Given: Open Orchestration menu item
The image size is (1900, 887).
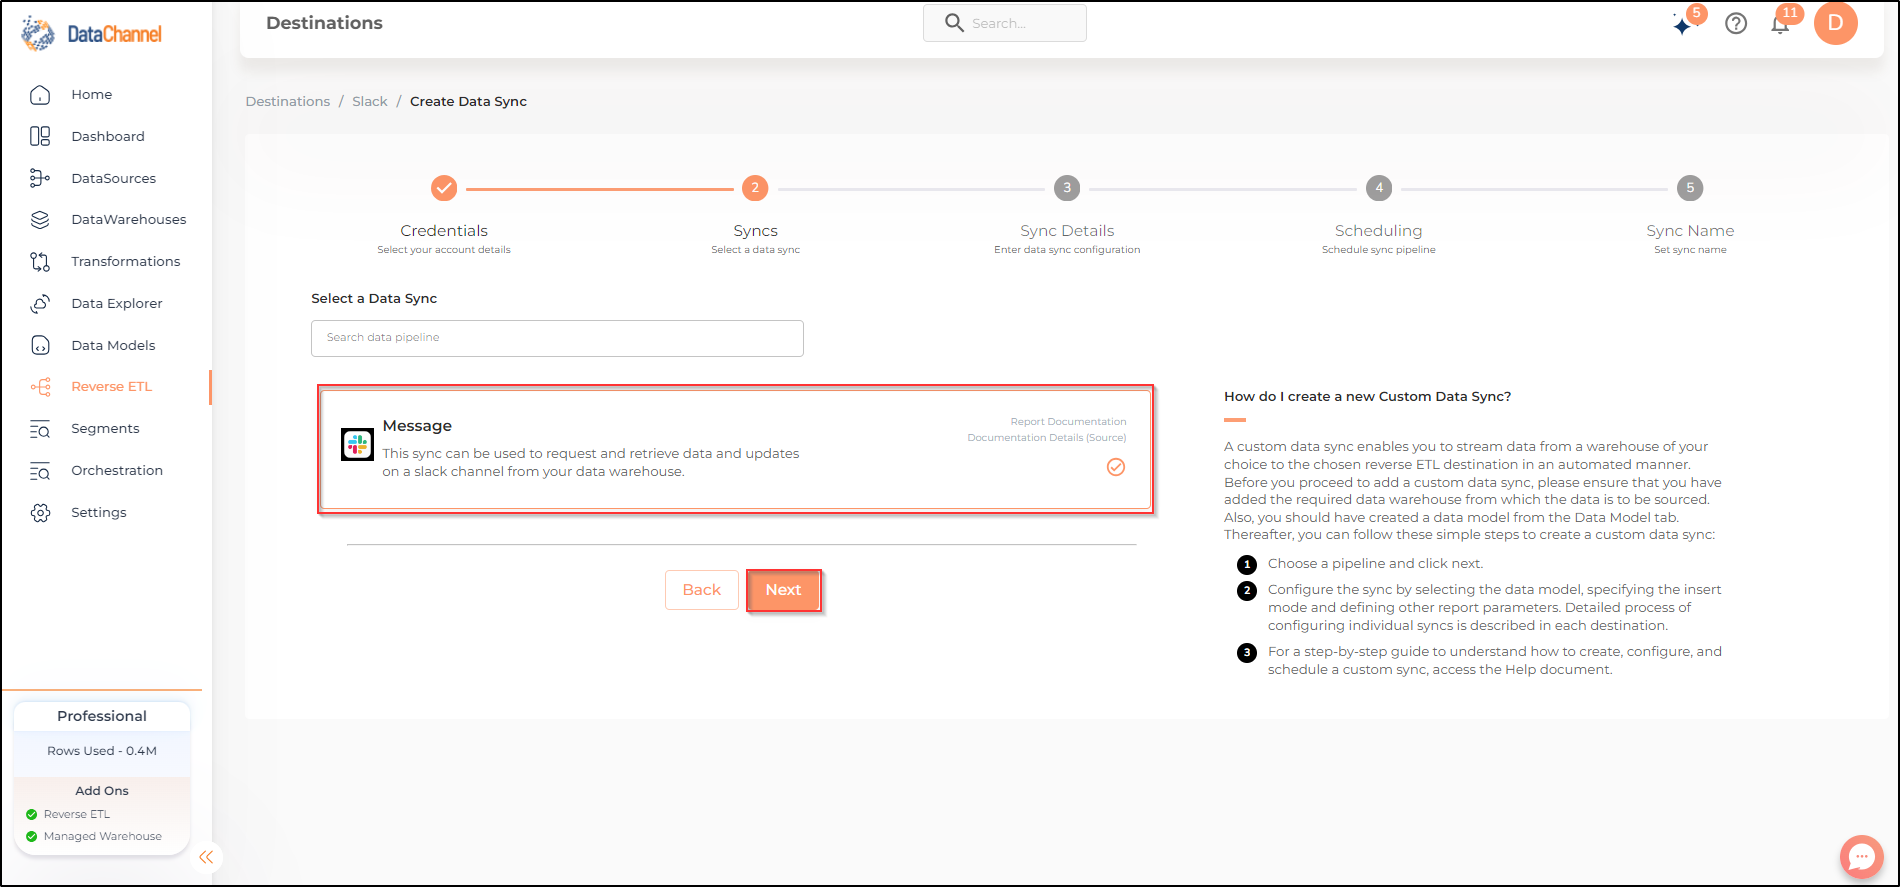Looking at the screenshot, I should point(117,471).
